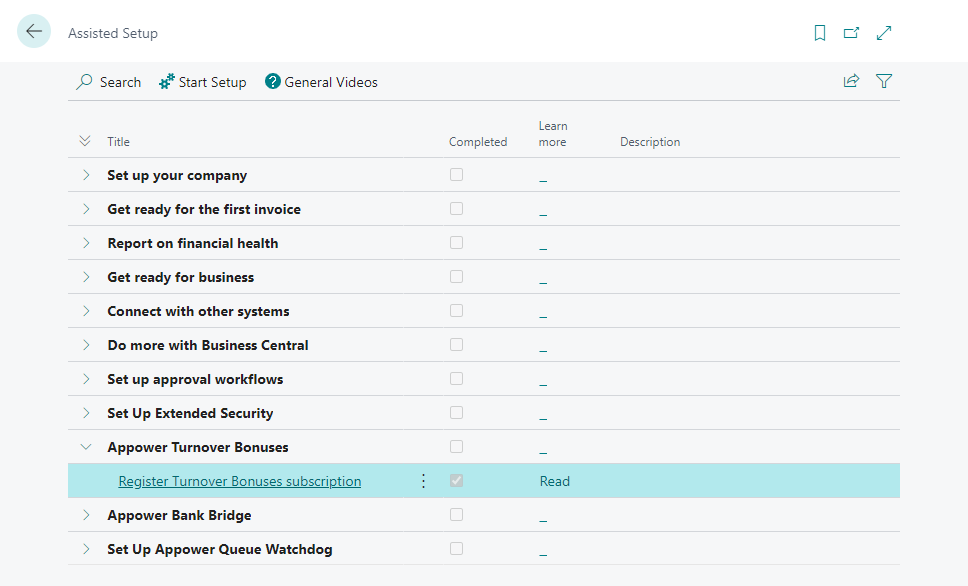Open General Videos from action bar
Screen dimensions: 968x586
[x=321, y=82]
